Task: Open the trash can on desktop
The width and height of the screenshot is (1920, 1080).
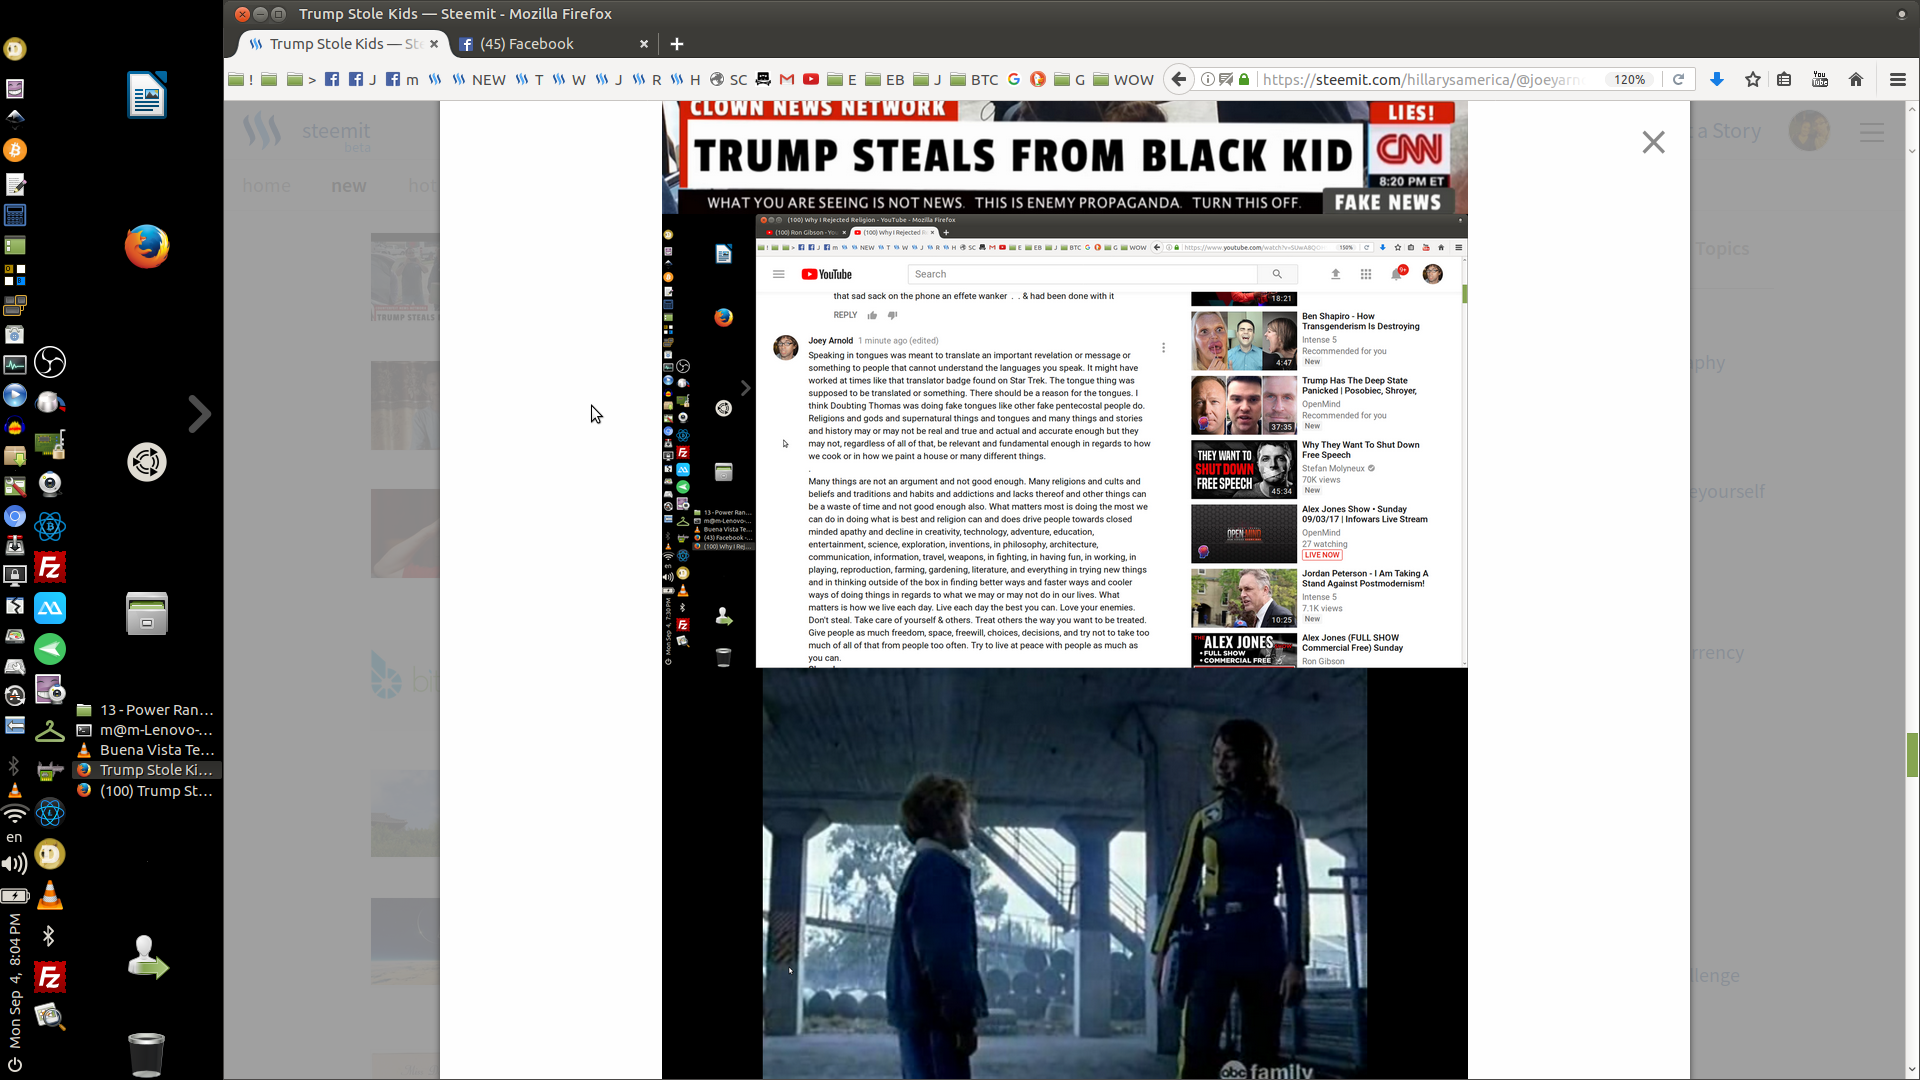Action: 146,1054
